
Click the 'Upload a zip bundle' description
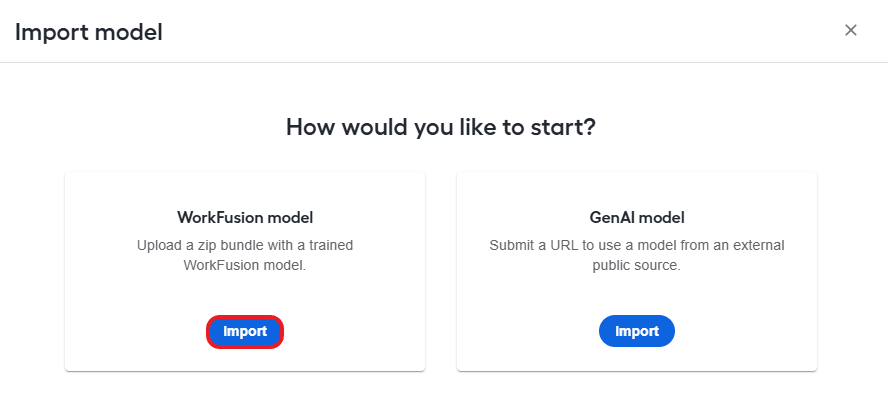pos(245,255)
